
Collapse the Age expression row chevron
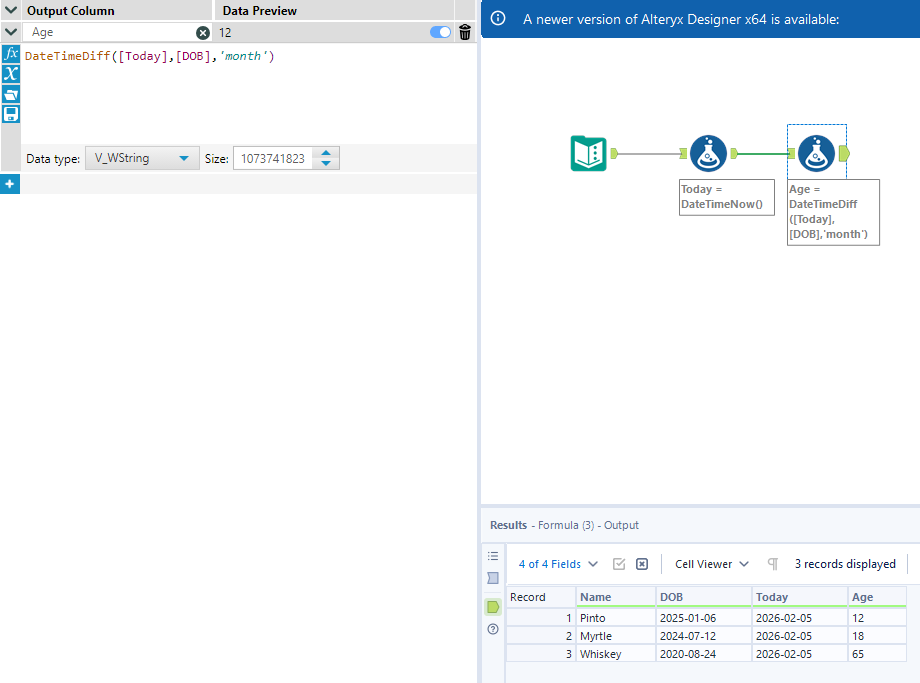(10, 32)
